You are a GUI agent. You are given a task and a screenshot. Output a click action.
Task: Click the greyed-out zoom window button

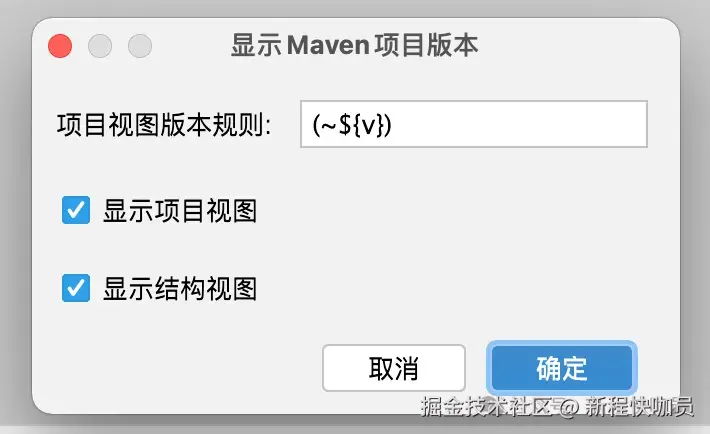[x=139, y=46]
